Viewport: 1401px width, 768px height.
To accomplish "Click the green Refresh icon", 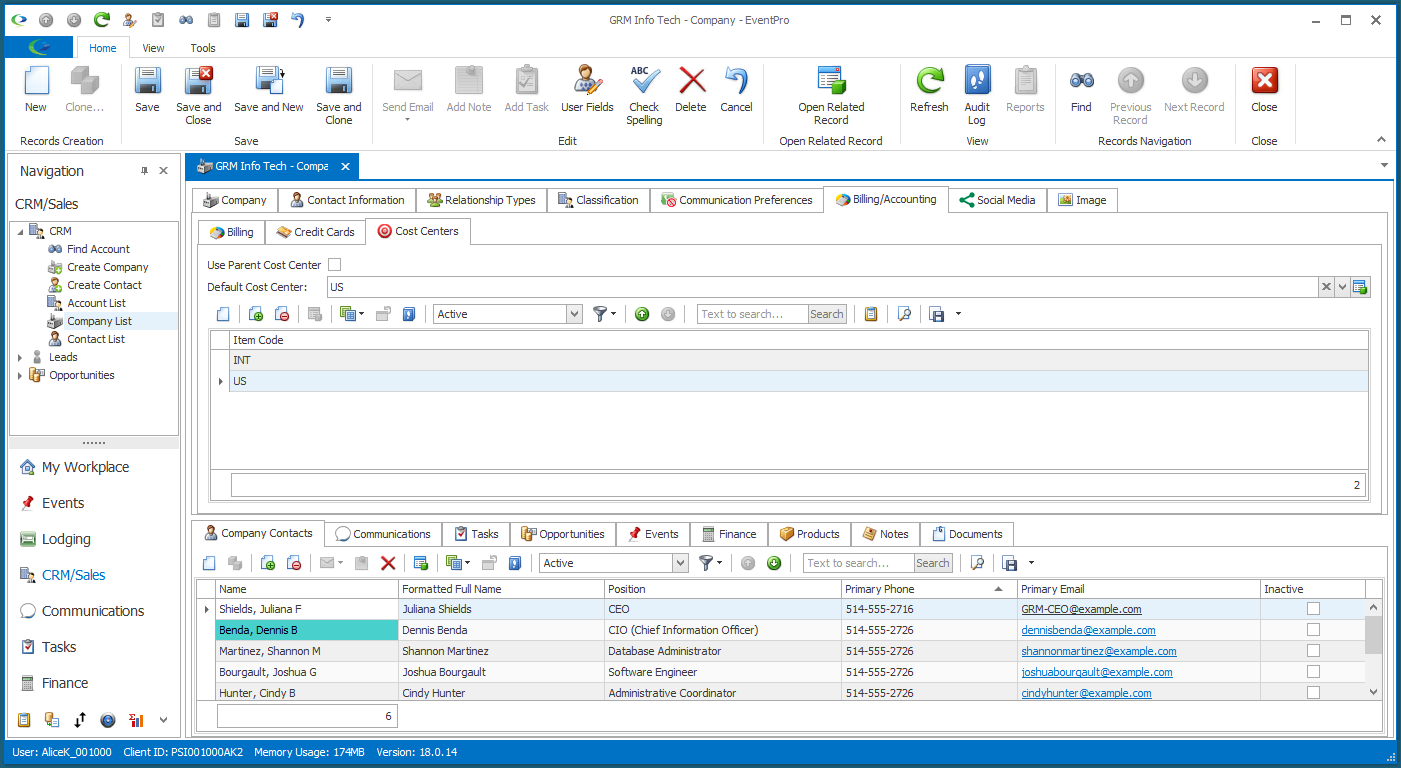I will (x=929, y=81).
